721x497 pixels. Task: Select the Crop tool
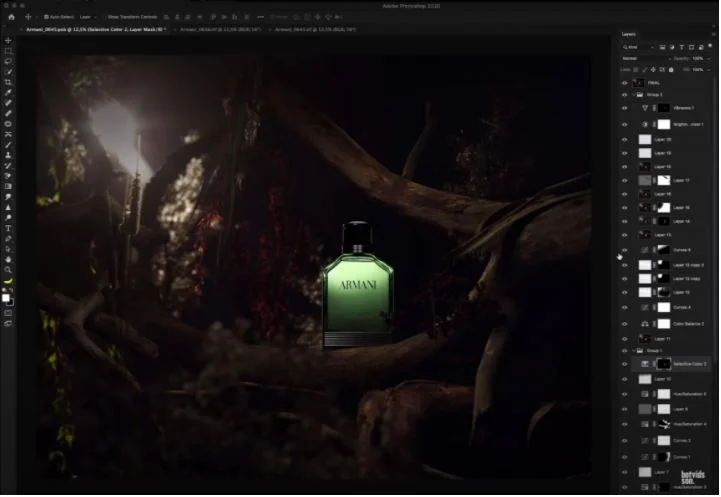[x=8, y=82]
